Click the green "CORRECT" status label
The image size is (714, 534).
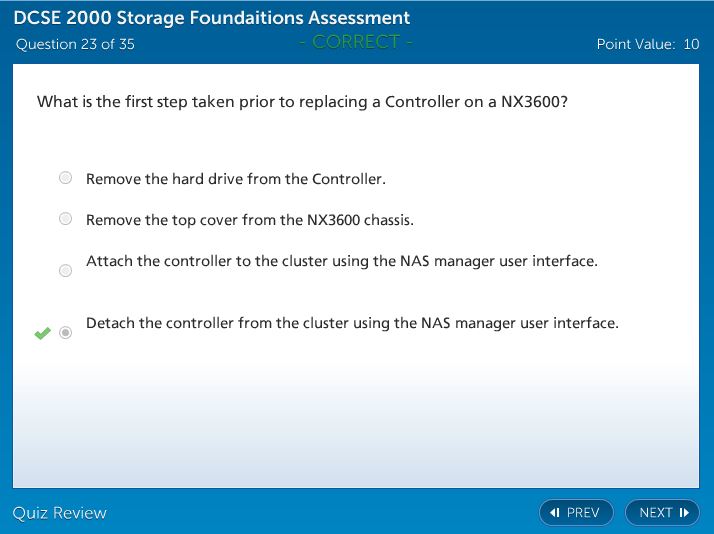pyautogui.click(x=356, y=42)
